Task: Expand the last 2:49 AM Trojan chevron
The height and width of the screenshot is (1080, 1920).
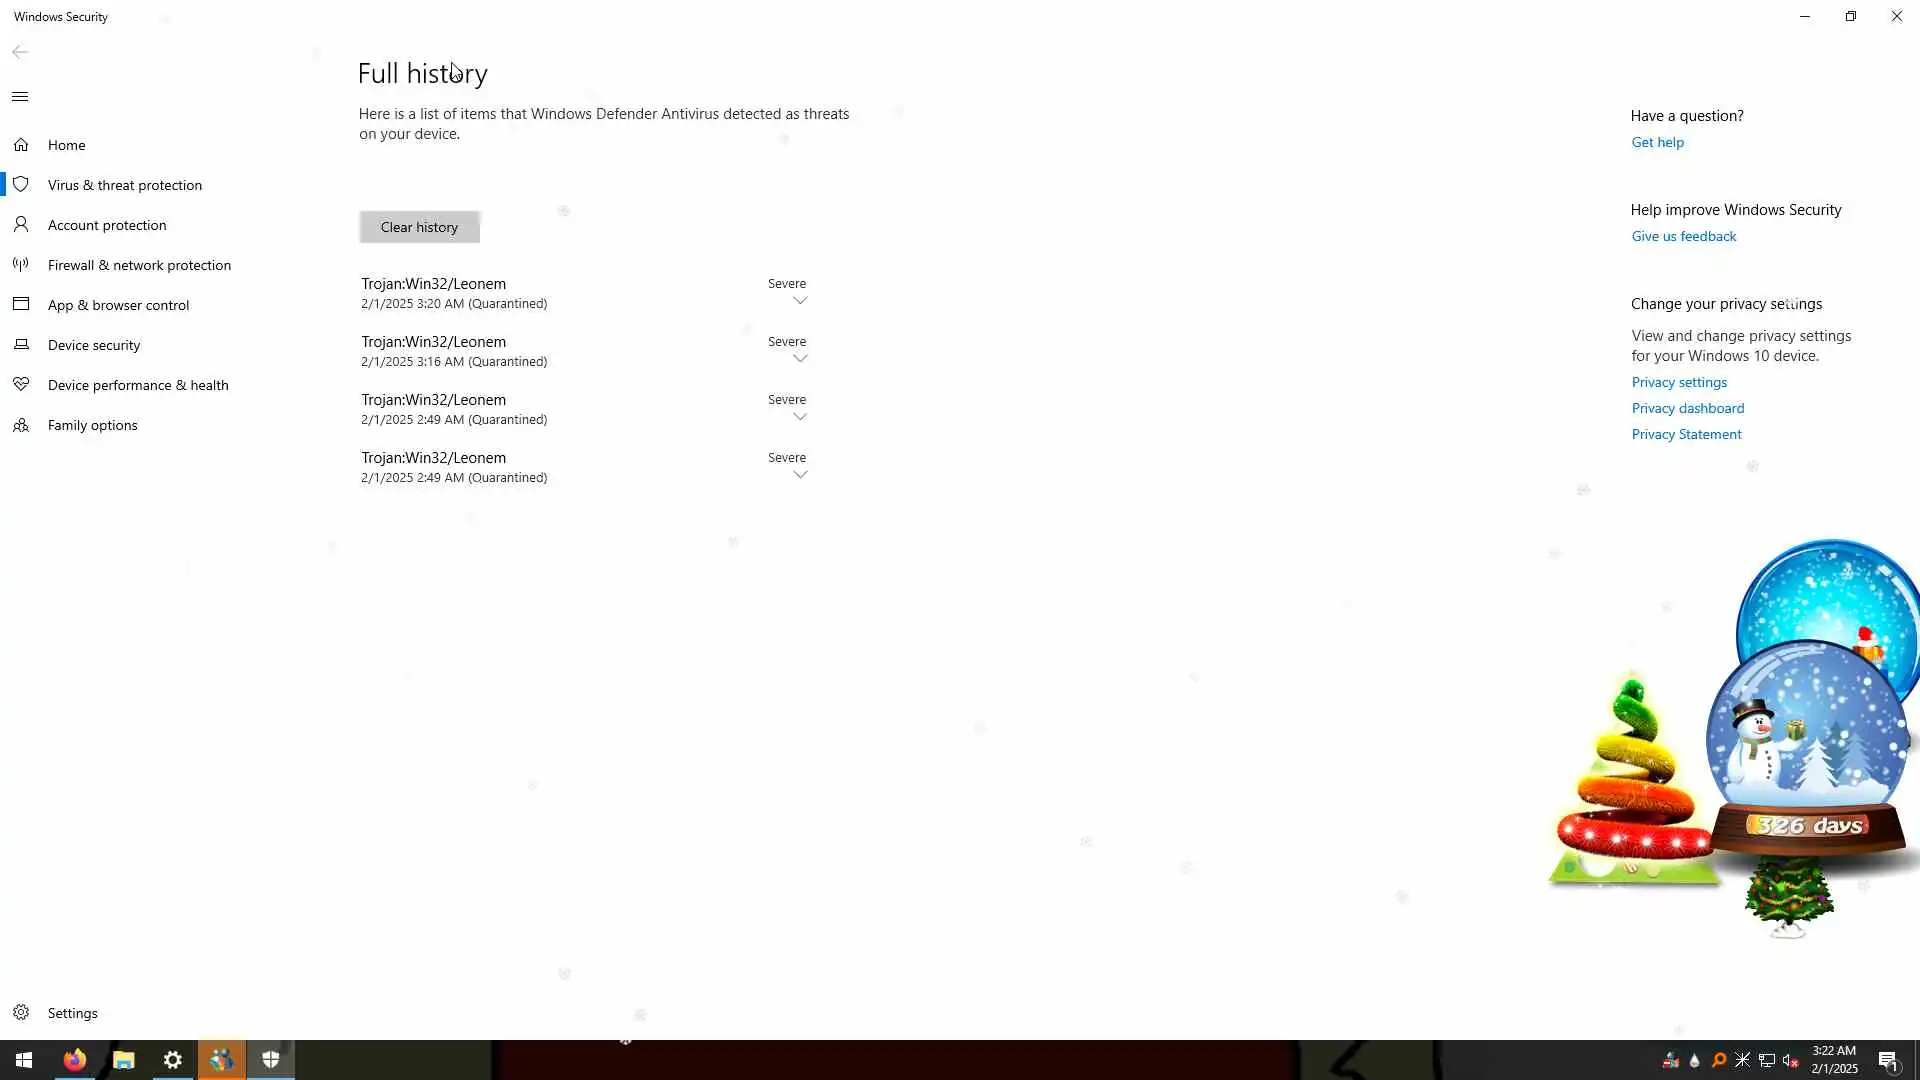Action: 800,475
